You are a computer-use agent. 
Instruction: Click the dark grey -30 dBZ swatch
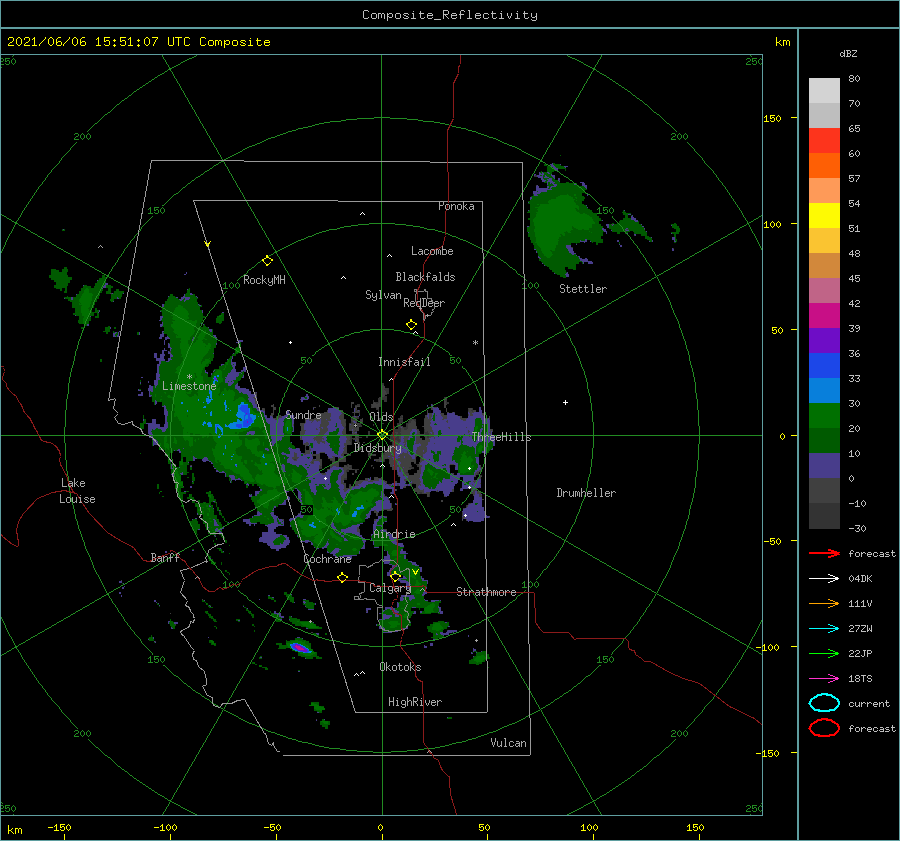point(824,516)
